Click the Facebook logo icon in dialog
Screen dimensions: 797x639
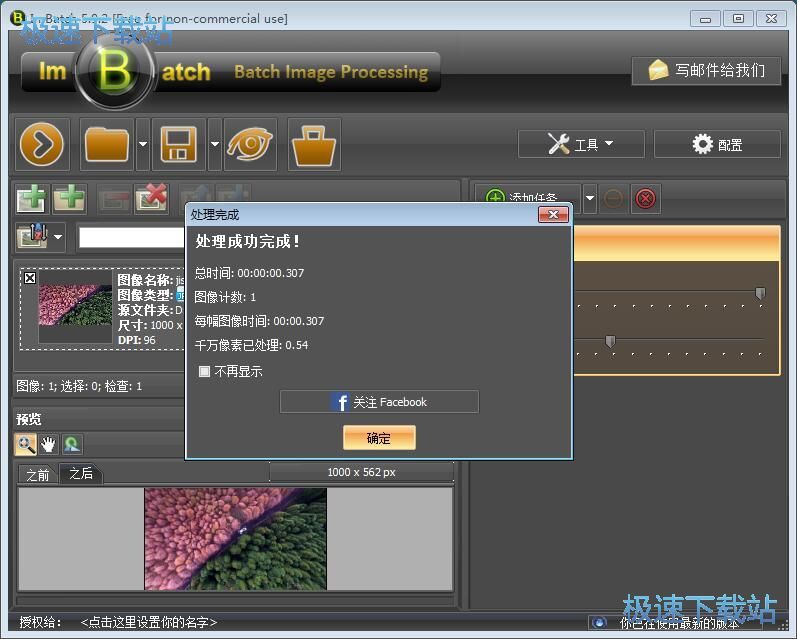click(342, 402)
